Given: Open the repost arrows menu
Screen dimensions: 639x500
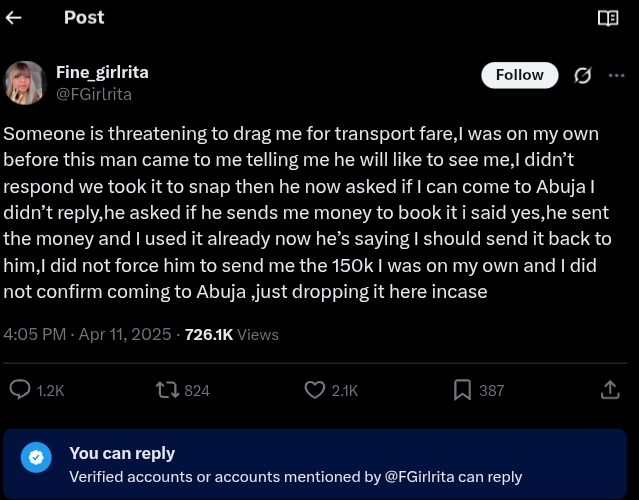Looking at the screenshot, I should (x=167, y=390).
